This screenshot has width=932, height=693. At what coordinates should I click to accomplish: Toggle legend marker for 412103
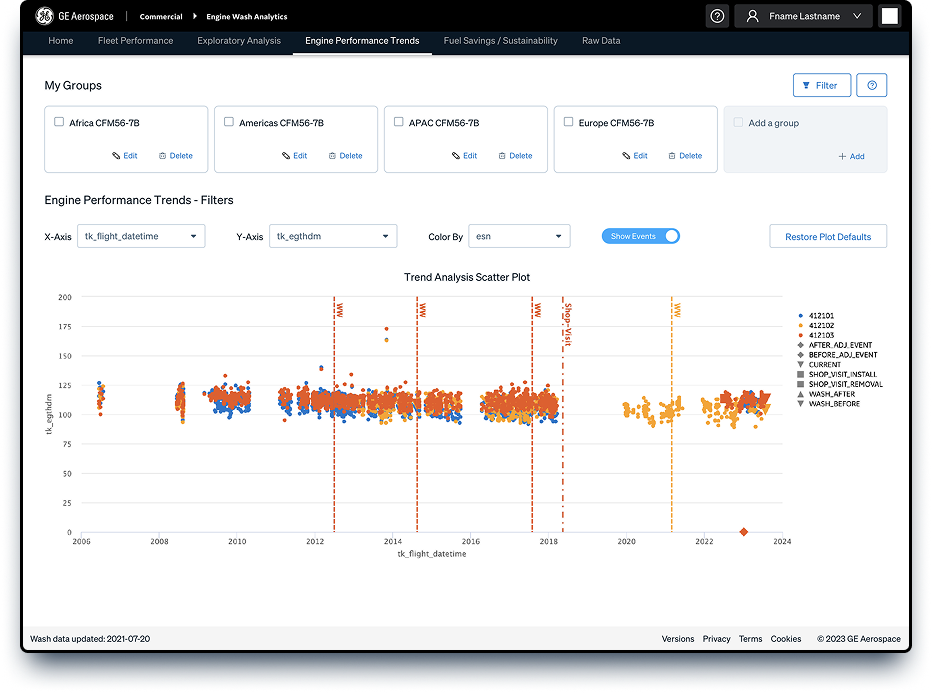pos(801,335)
